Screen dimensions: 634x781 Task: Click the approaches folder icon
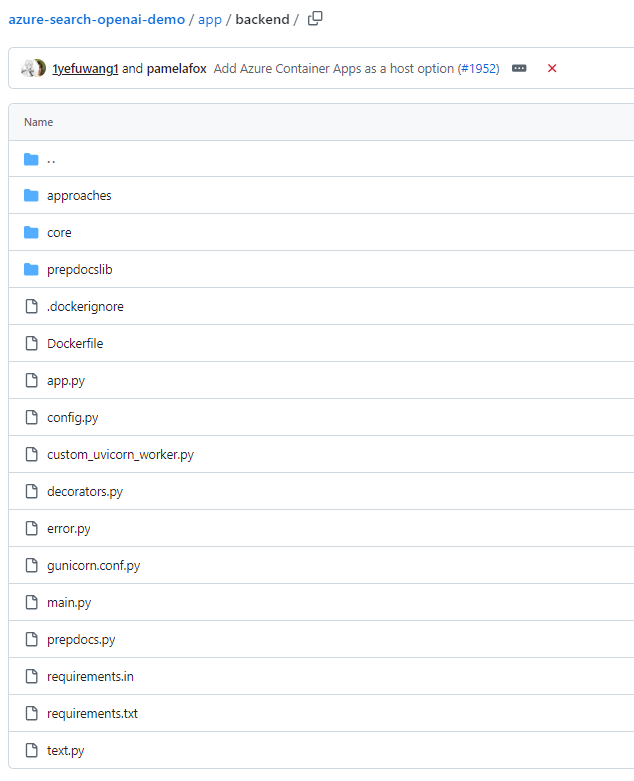pyautogui.click(x=31, y=196)
